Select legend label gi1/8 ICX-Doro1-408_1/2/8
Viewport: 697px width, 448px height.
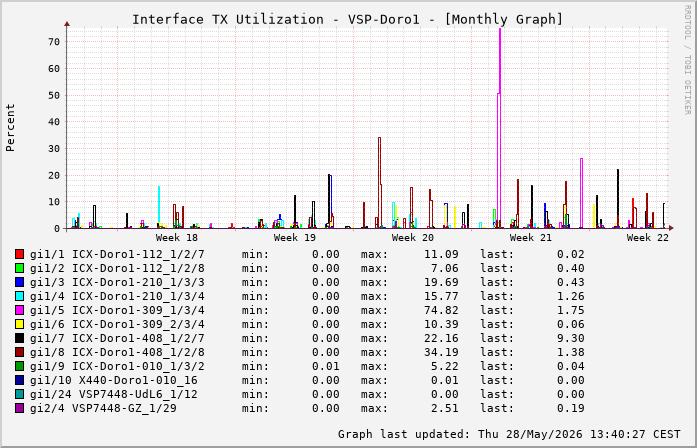[x=117, y=352]
